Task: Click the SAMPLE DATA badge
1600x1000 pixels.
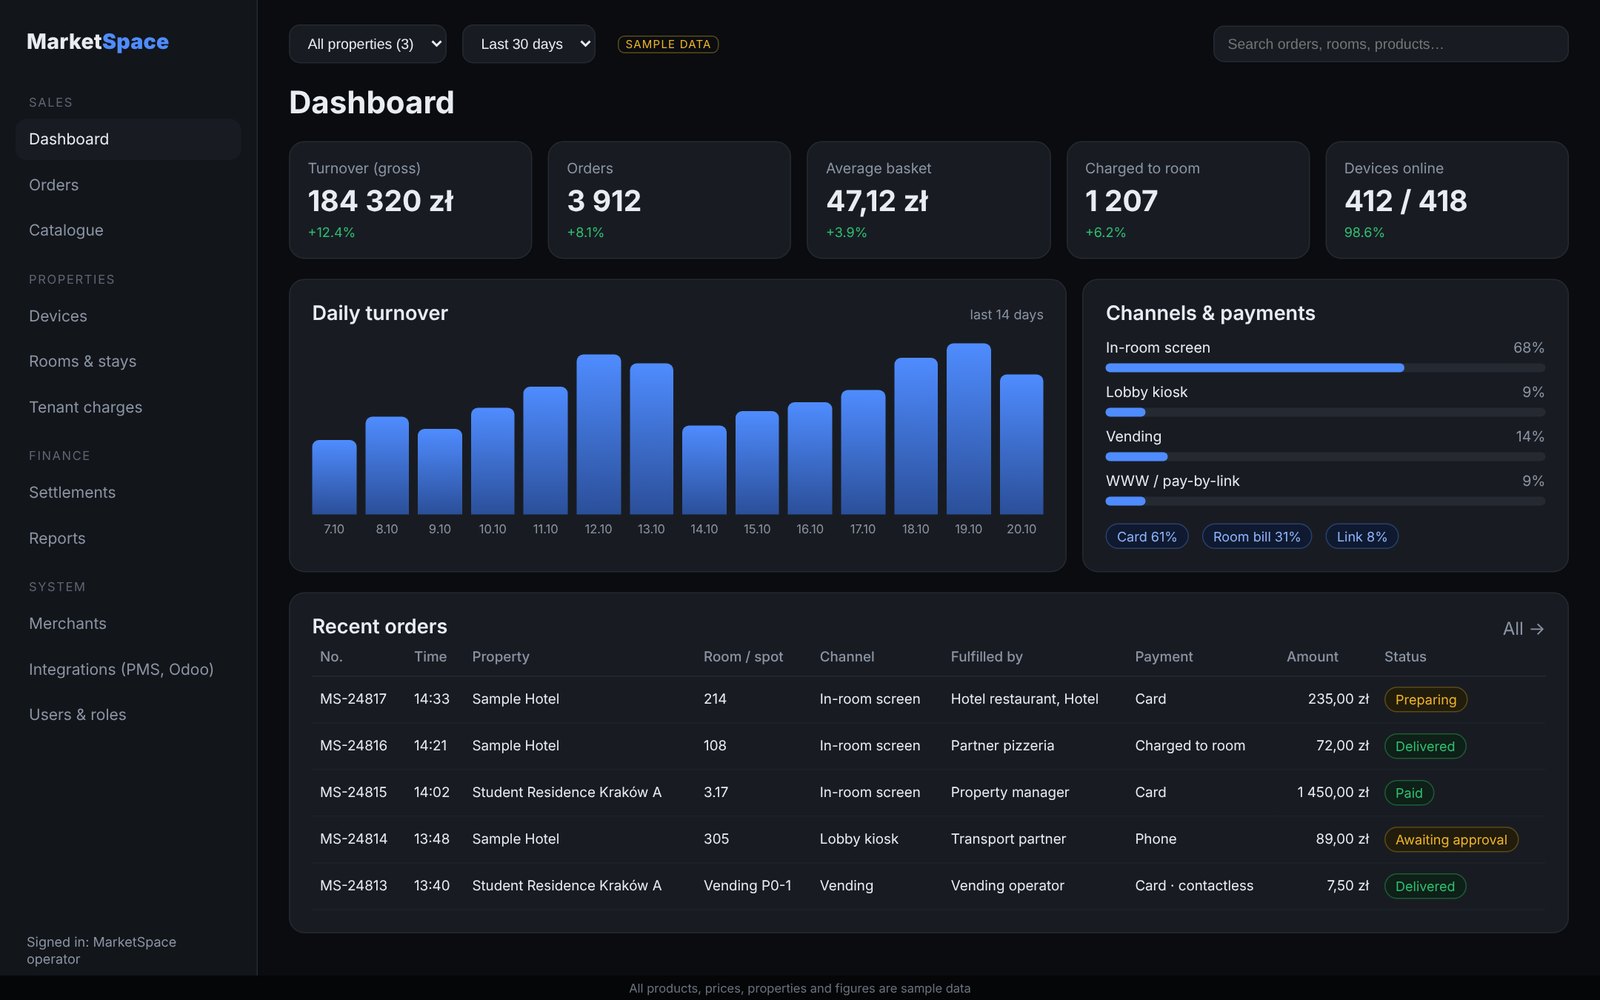Action: click(668, 44)
